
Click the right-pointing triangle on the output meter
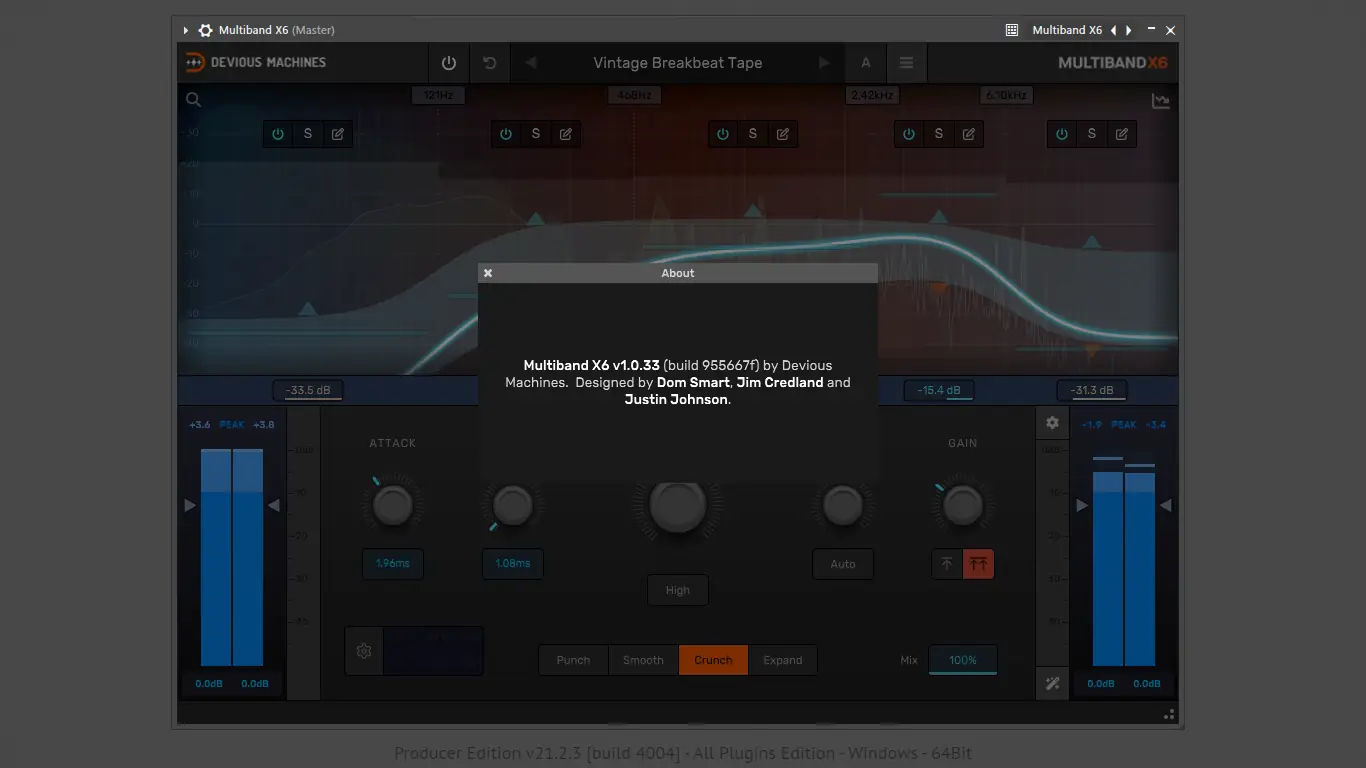click(x=1082, y=506)
